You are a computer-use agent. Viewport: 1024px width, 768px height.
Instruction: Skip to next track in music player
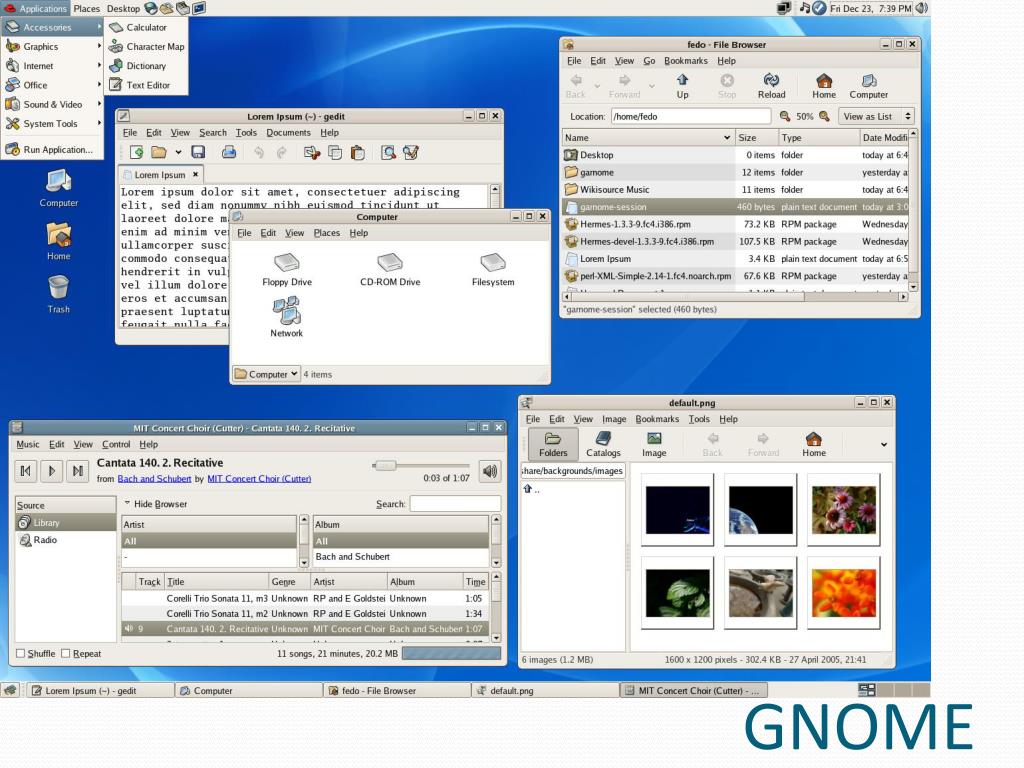click(x=78, y=471)
